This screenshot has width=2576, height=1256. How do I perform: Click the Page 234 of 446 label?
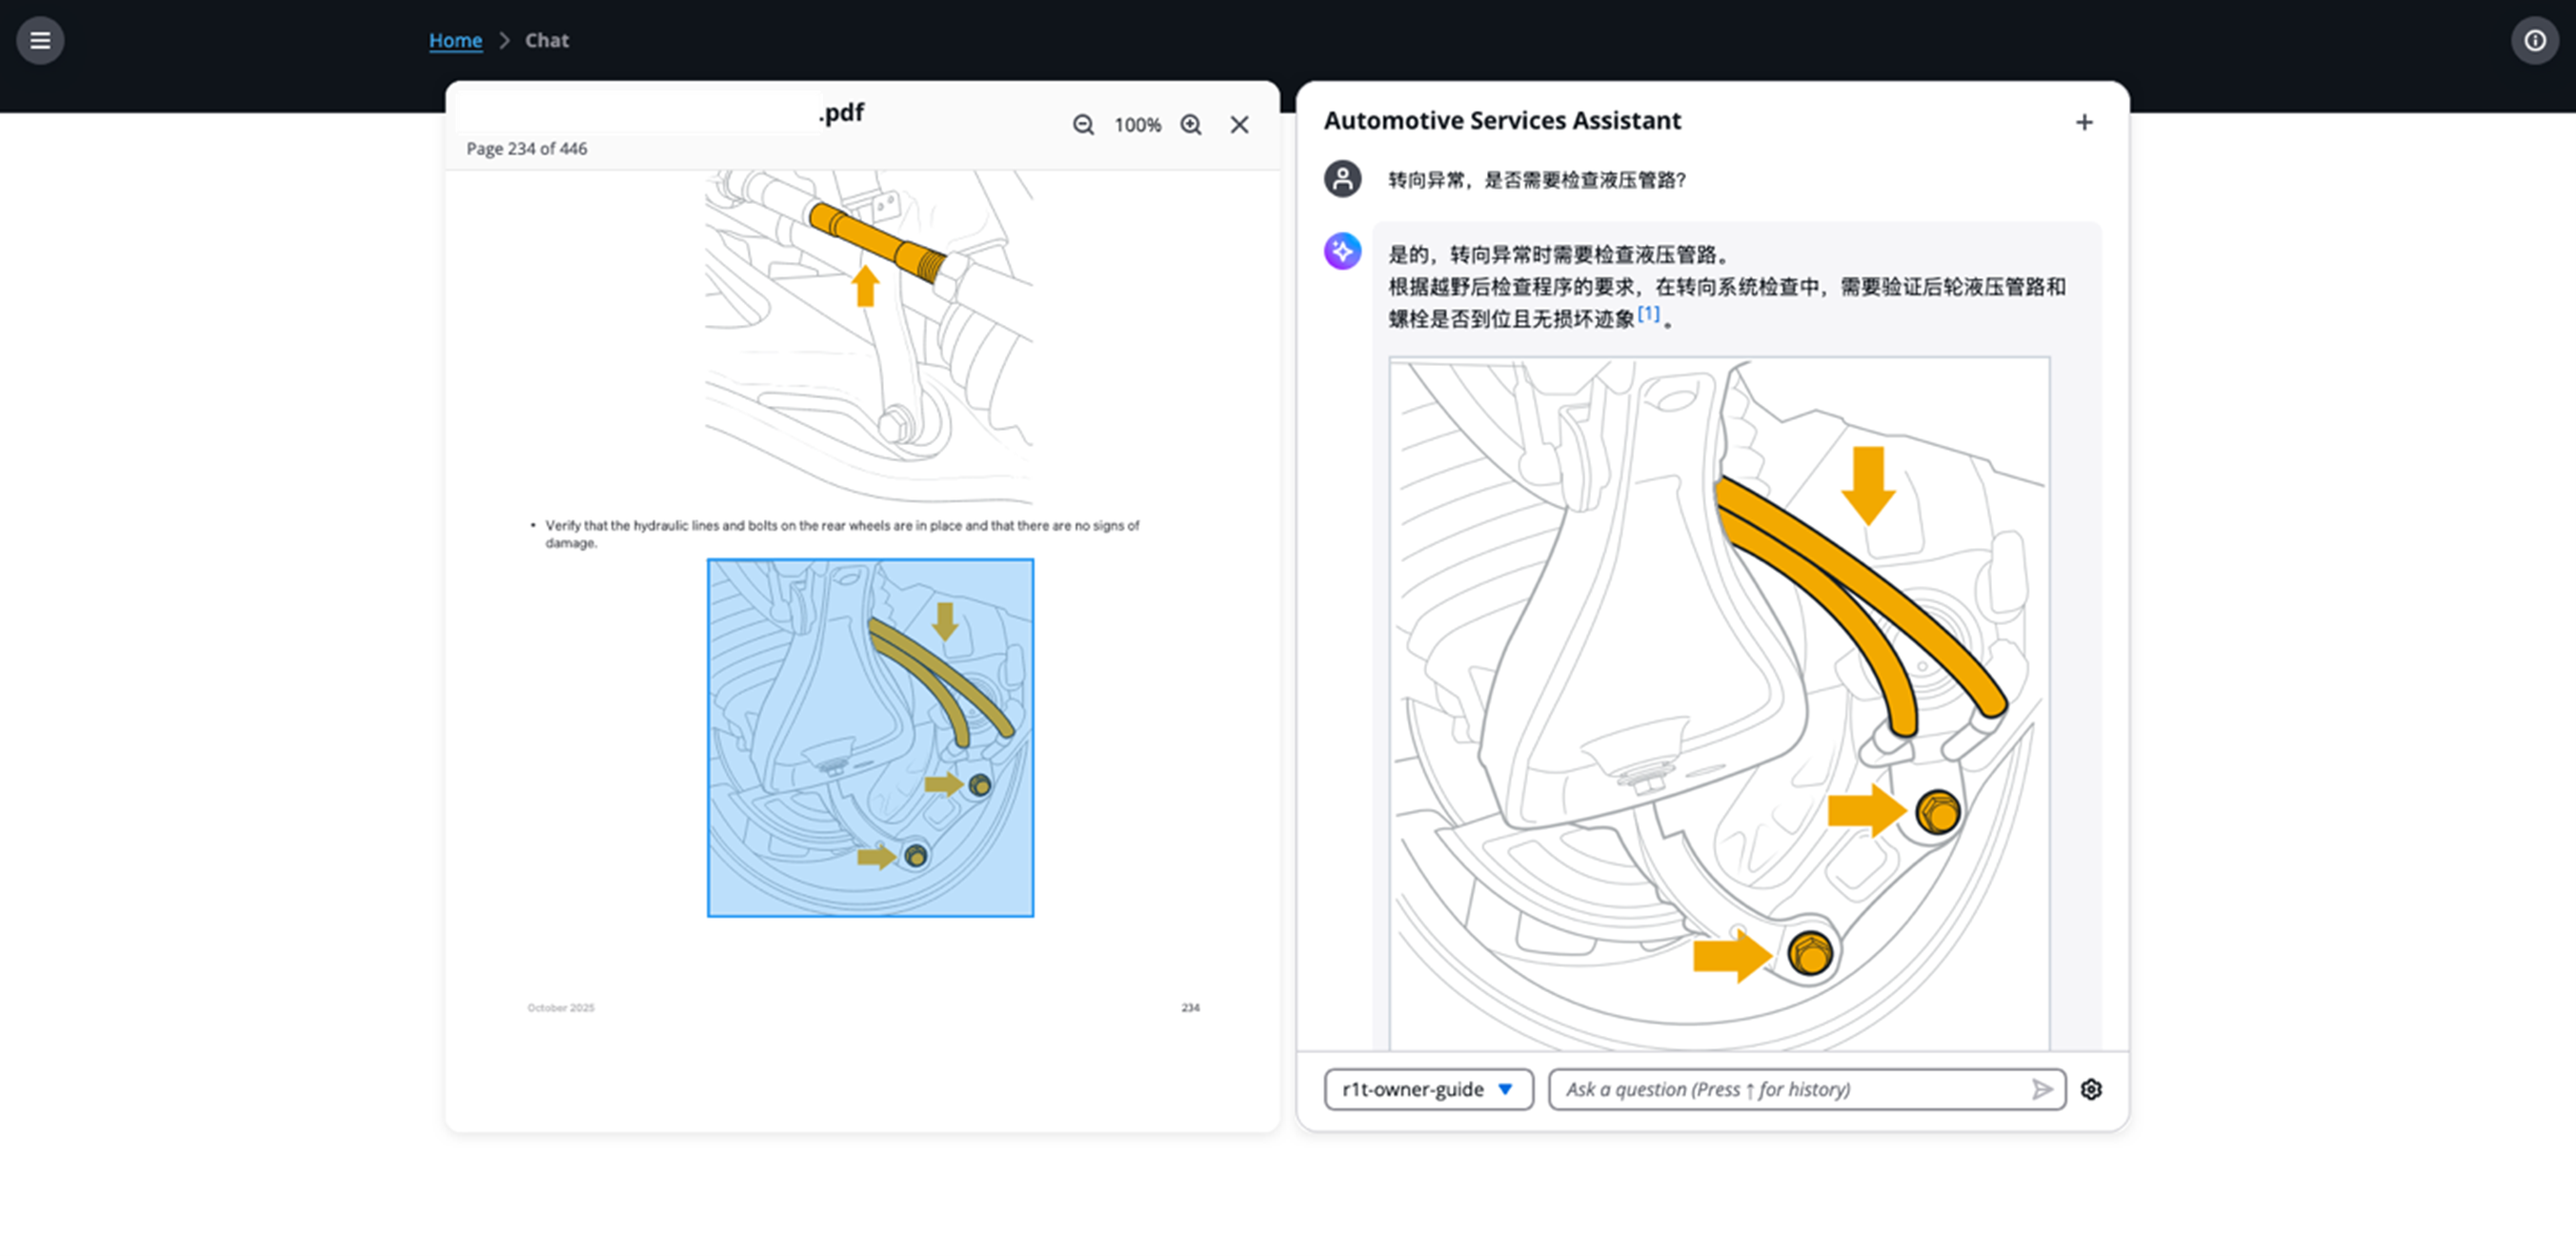pos(526,149)
